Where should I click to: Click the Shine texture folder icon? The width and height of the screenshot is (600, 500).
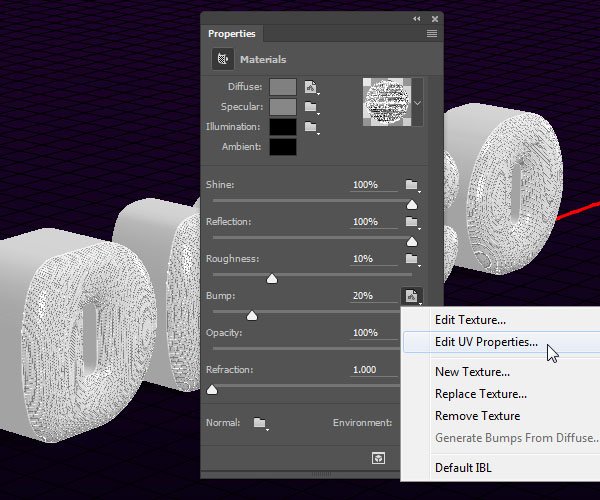tap(412, 185)
